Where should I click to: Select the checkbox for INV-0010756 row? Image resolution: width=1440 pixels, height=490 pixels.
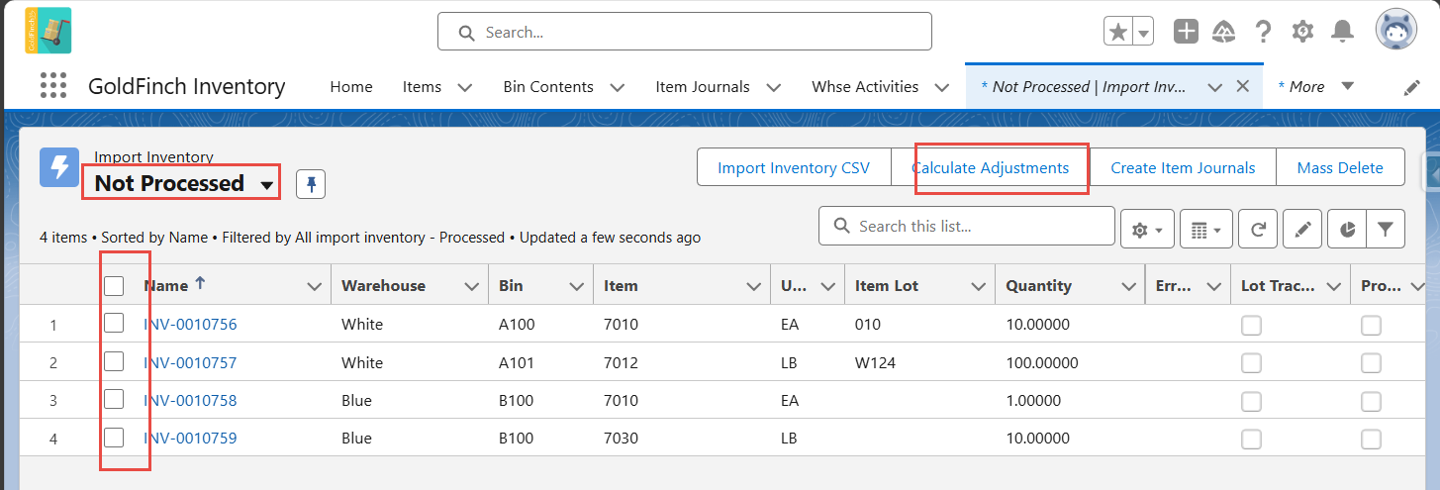[x=114, y=323]
